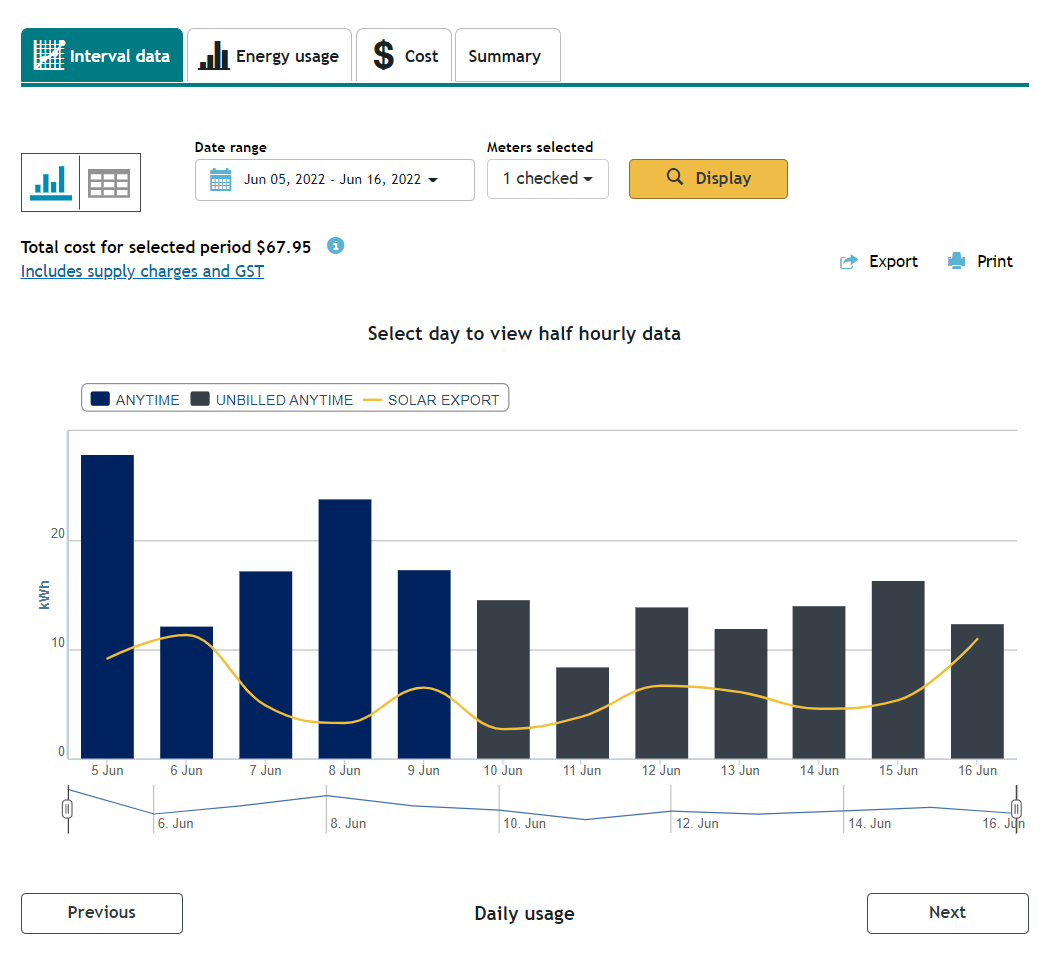Screen dimensions: 1045x978
Task: Select the 5 Jun bar
Action: point(107,607)
